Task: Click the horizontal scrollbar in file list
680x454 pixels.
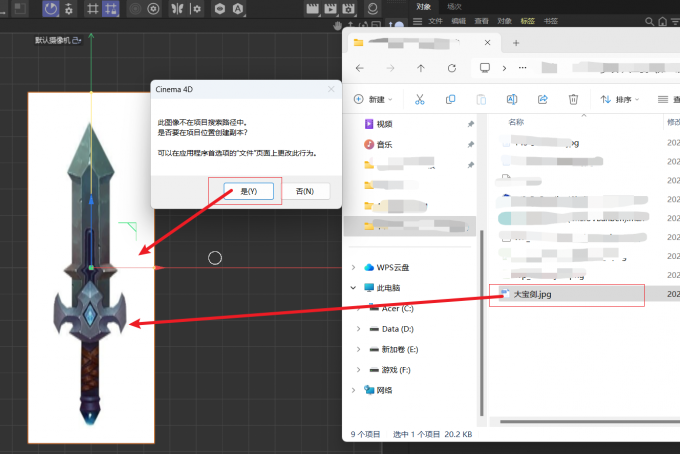Action: (x=590, y=421)
